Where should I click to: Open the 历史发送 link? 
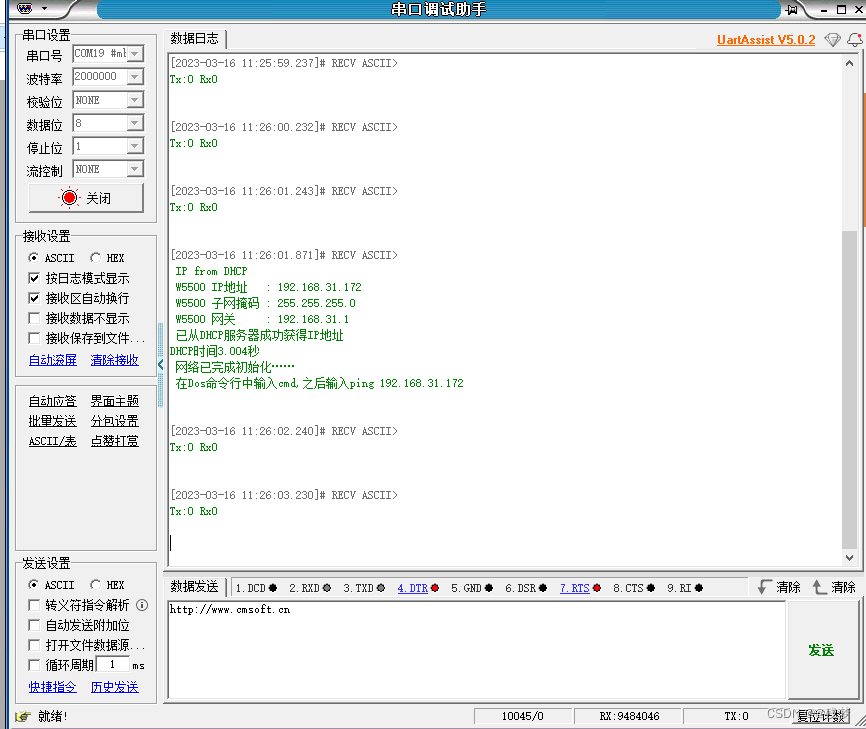click(114, 686)
